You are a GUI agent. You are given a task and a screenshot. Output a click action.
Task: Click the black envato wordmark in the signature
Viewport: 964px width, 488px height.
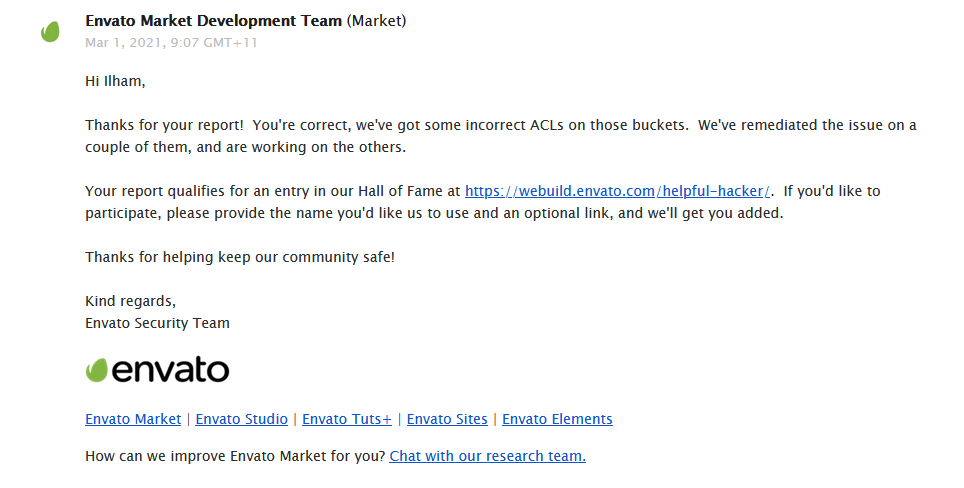tap(170, 370)
